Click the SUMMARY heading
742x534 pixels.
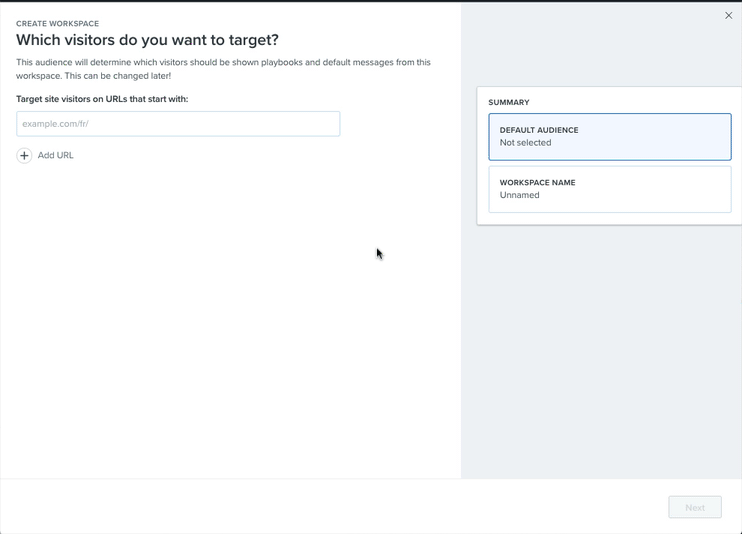point(509,102)
